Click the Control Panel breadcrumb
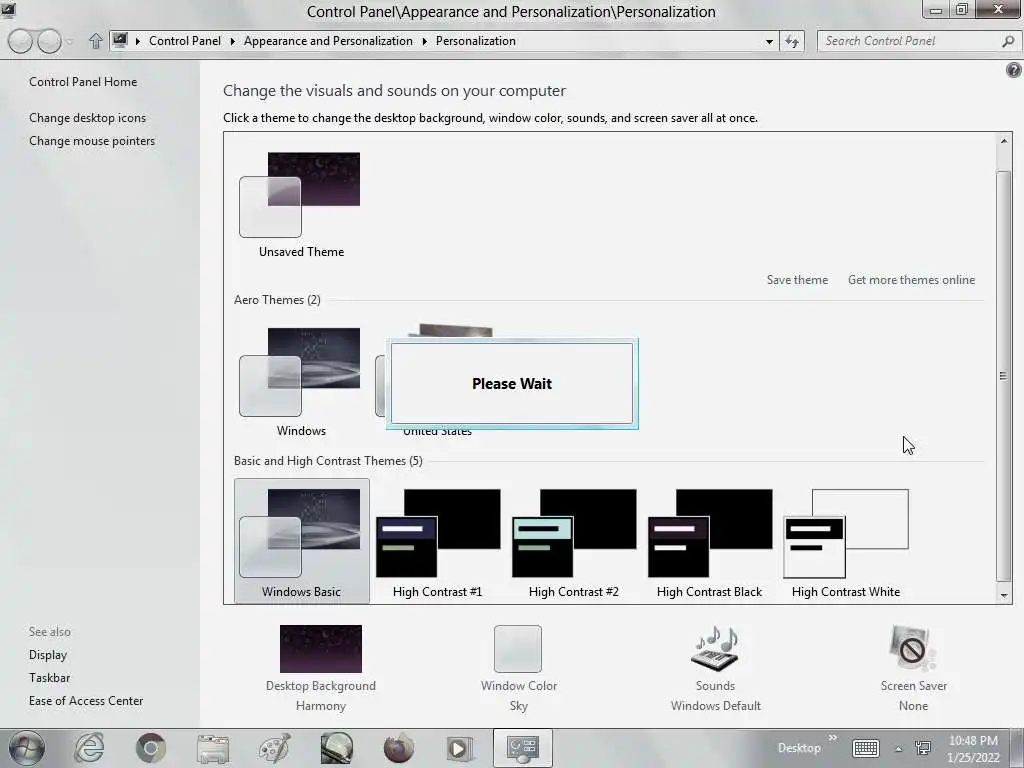Viewport: 1024px width, 768px height. coord(185,40)
